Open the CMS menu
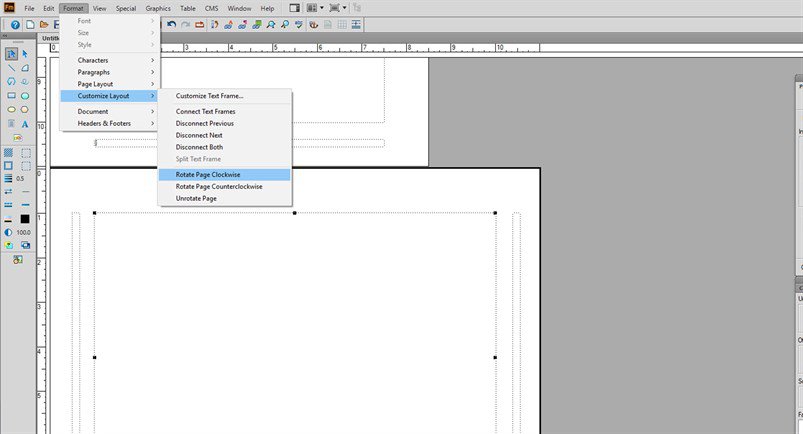The width and height of the screenshot is (803, 434). pos(212,8)
